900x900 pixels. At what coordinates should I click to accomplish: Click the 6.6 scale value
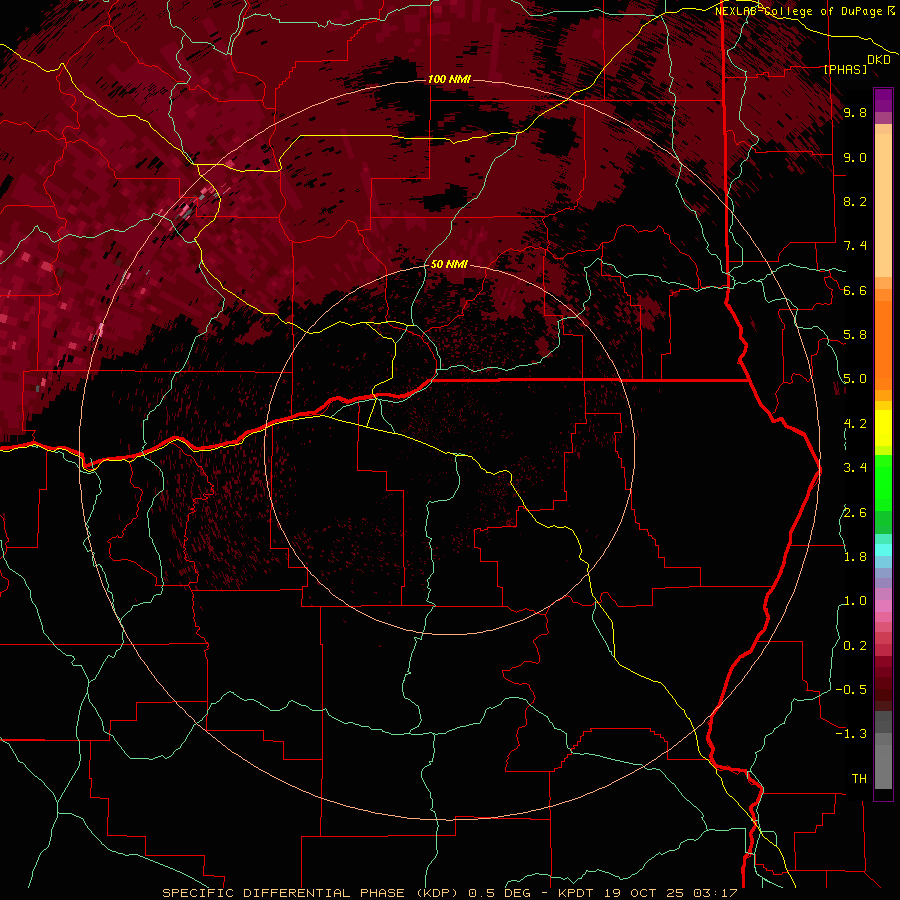pyautogui.click(x=855, y=290)
